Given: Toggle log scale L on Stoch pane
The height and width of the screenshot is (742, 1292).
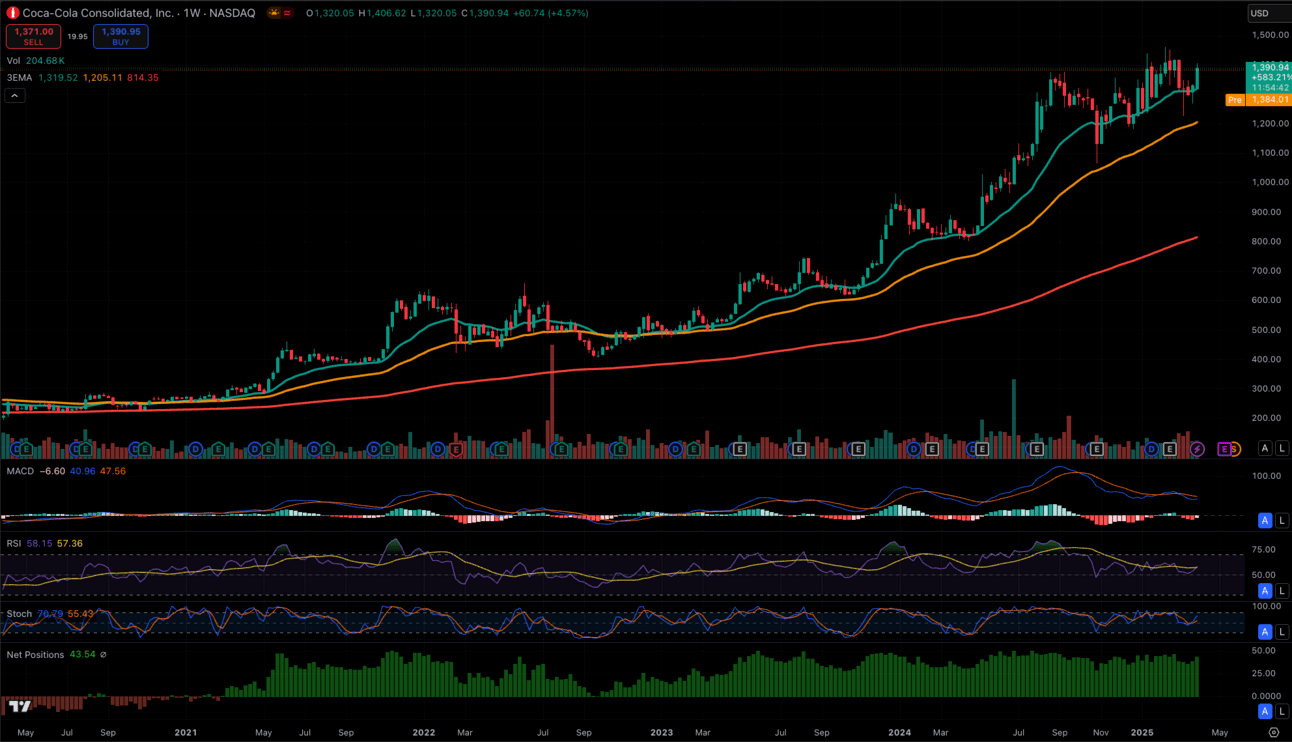Looking at the screenshot, I should point(1282,632).
